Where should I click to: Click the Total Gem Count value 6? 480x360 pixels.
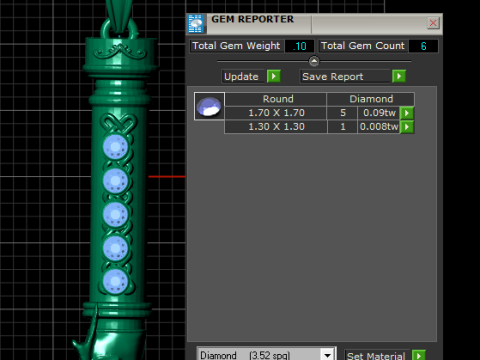tap(423, 46)
